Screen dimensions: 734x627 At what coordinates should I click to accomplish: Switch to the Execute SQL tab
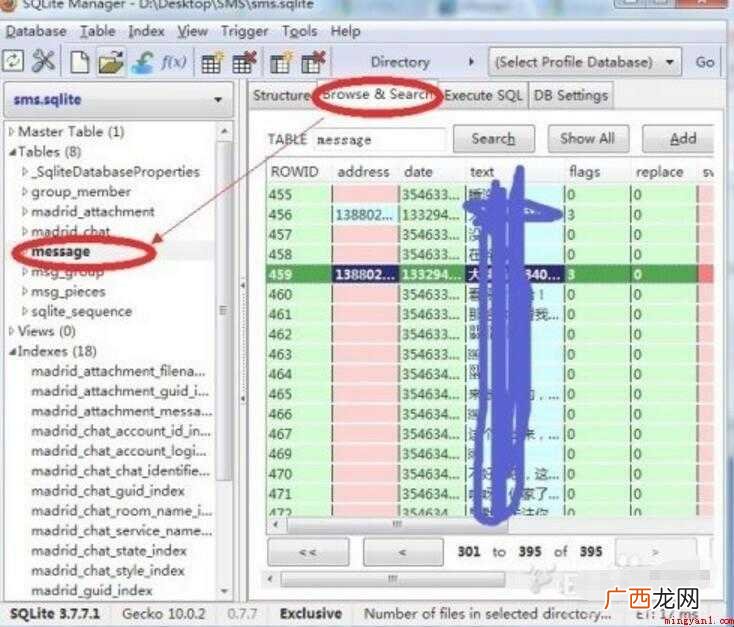click(x=483, y=96)
